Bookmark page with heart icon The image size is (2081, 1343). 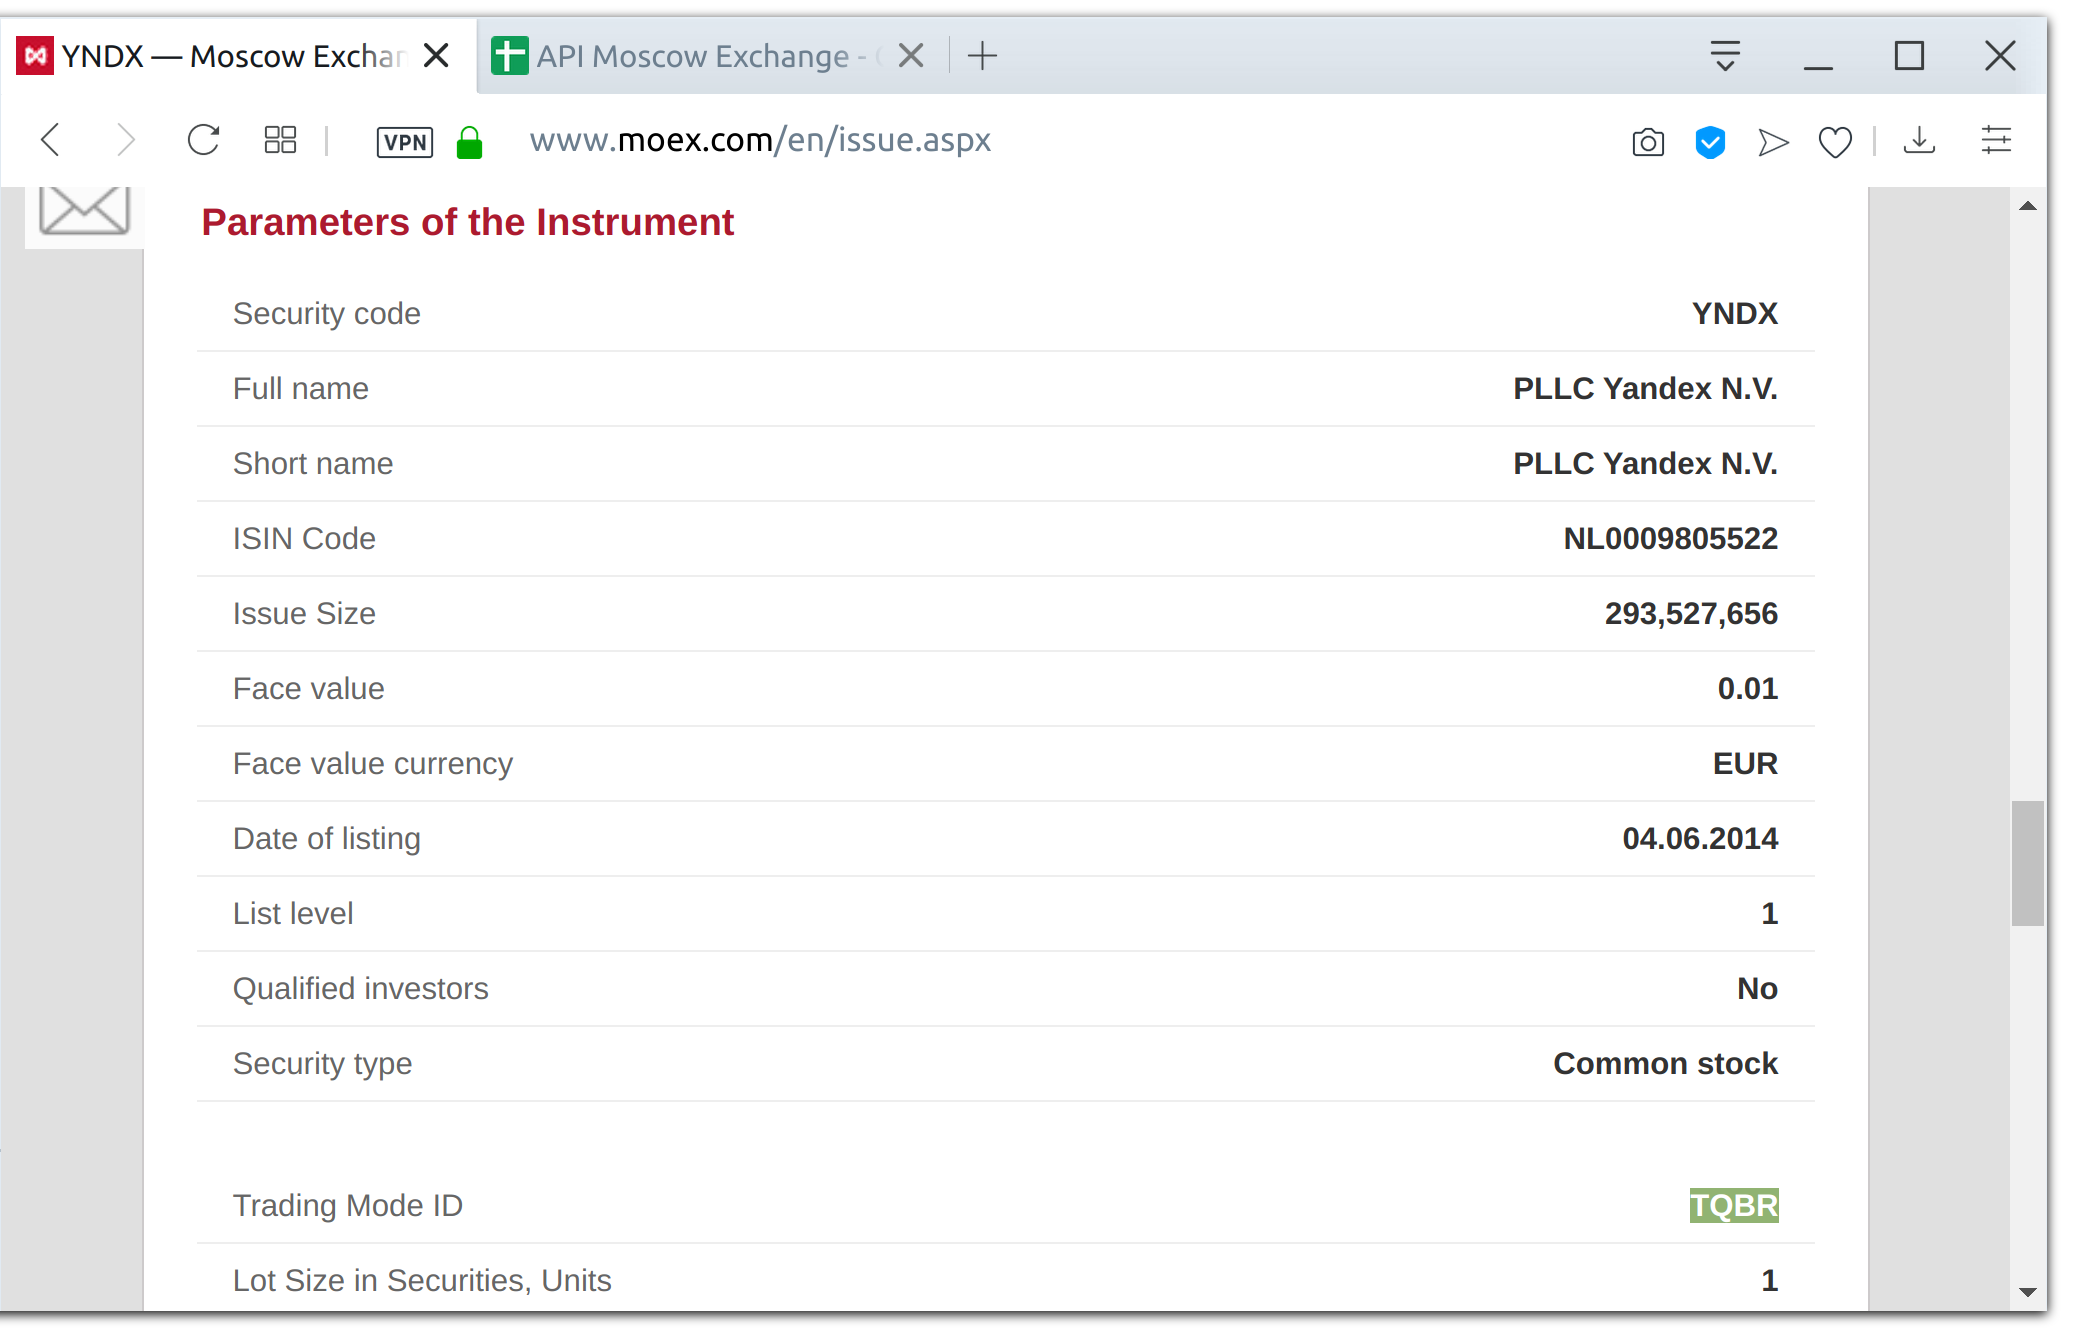click(x=1835, y=142)
